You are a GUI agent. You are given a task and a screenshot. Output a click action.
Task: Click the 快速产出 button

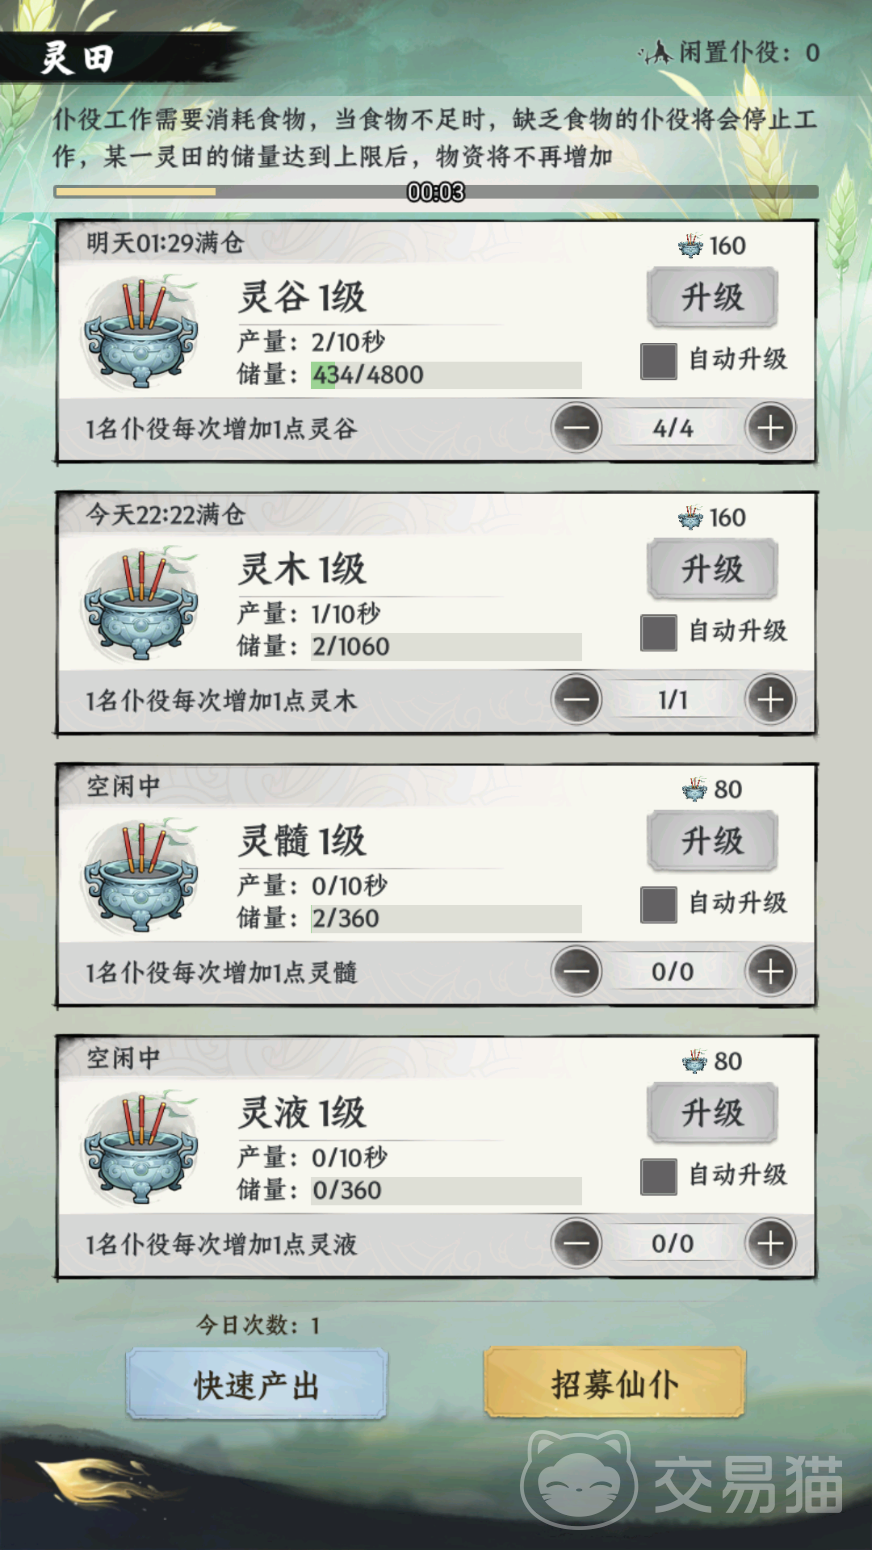[256, 1384]
